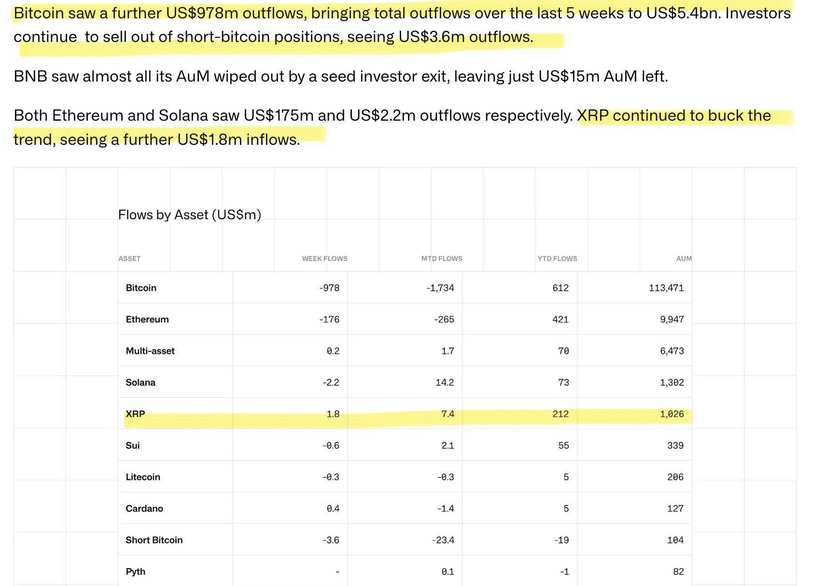Click Pyth AUM value 82
Viewport: 840px width, 586px height.
678,572
